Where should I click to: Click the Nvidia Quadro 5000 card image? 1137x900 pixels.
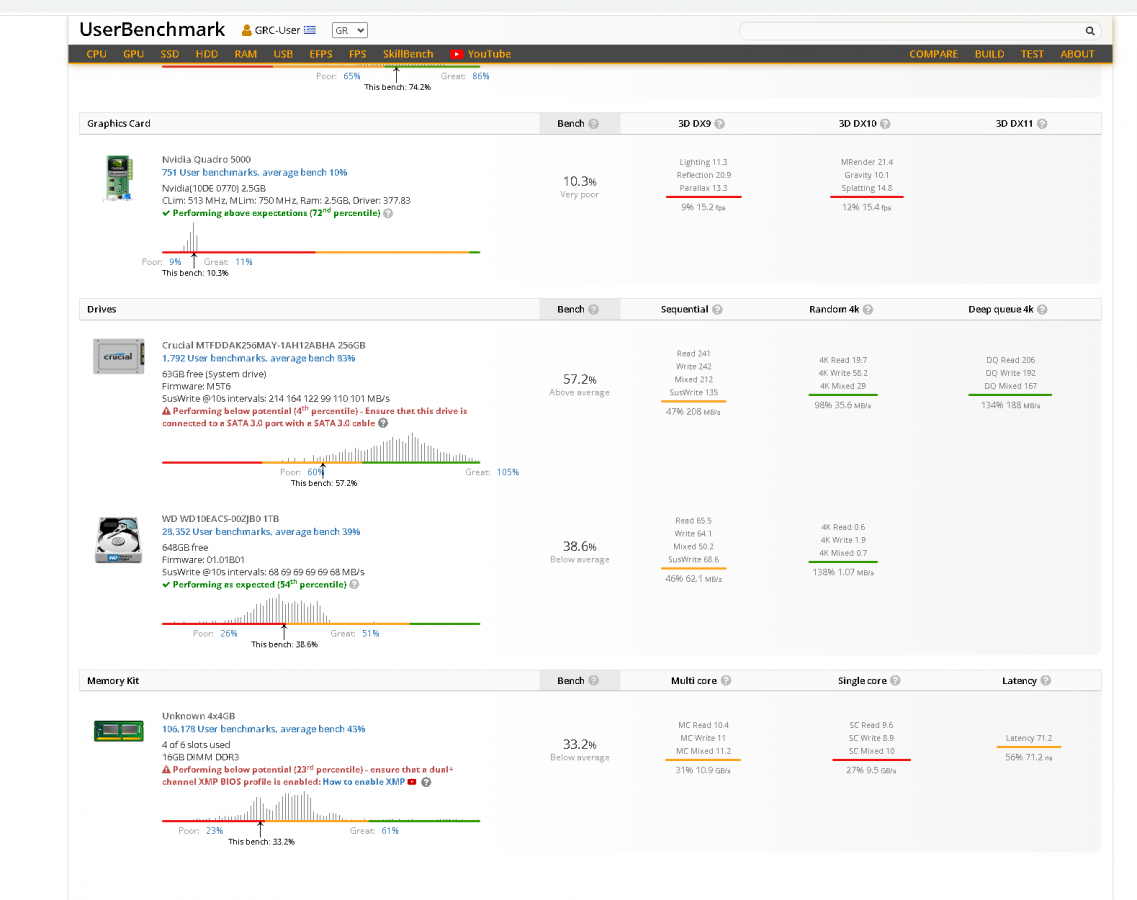(x=119, y=179)
